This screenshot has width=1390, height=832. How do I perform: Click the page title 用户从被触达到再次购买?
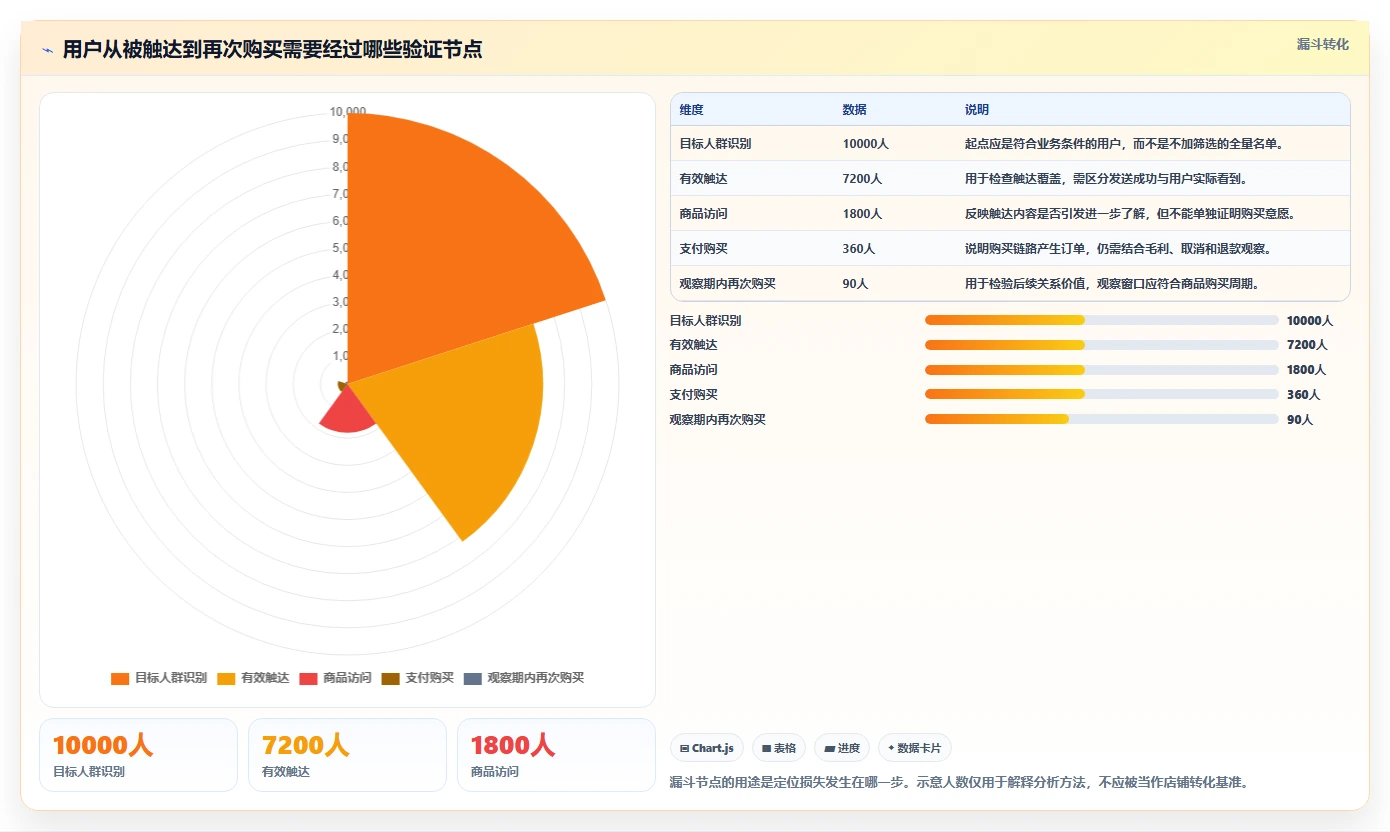(x=272, y=50)
